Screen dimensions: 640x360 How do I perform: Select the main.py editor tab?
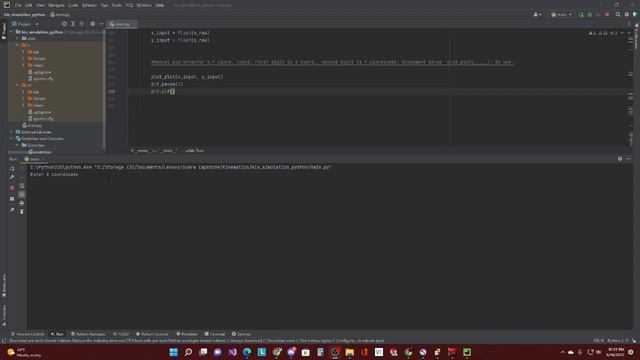coord(122,24)
